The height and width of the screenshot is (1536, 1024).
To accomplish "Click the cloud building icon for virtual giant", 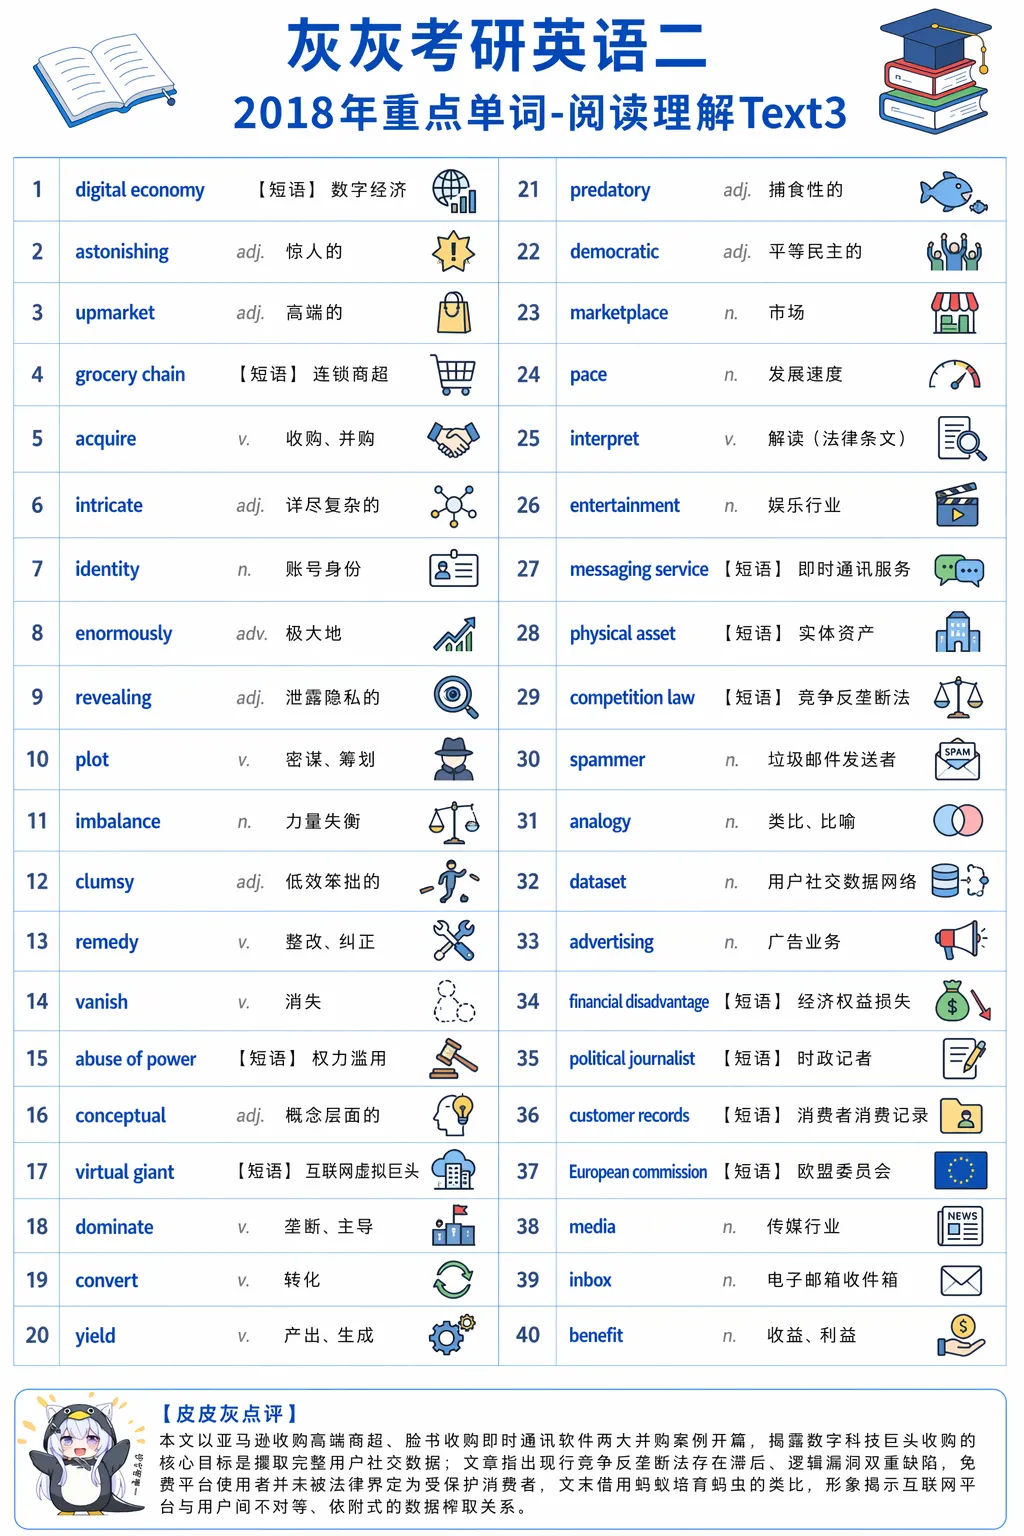I will pos(454,1169).
